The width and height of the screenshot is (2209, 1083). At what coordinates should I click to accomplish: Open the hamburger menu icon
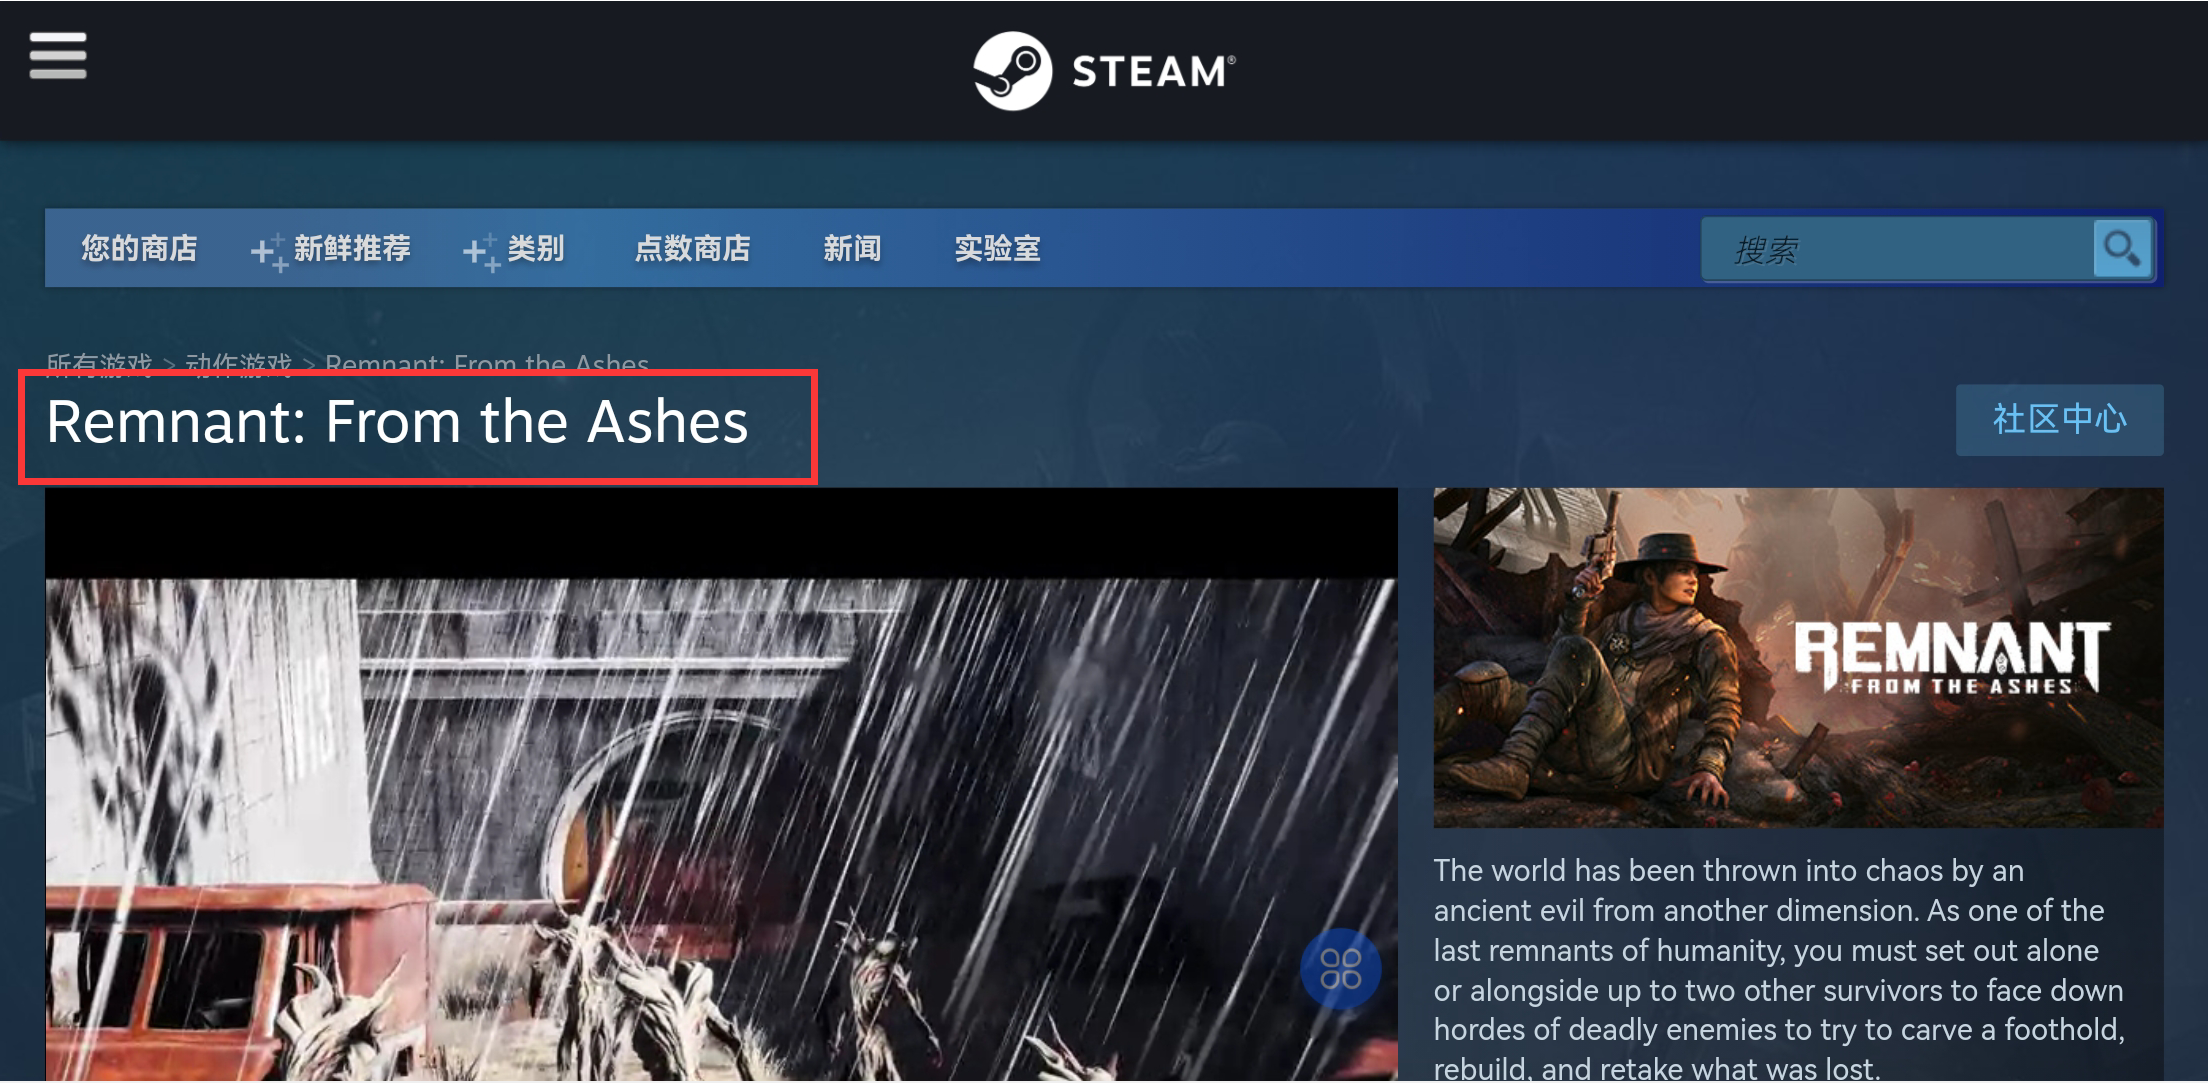coord(58,55)
